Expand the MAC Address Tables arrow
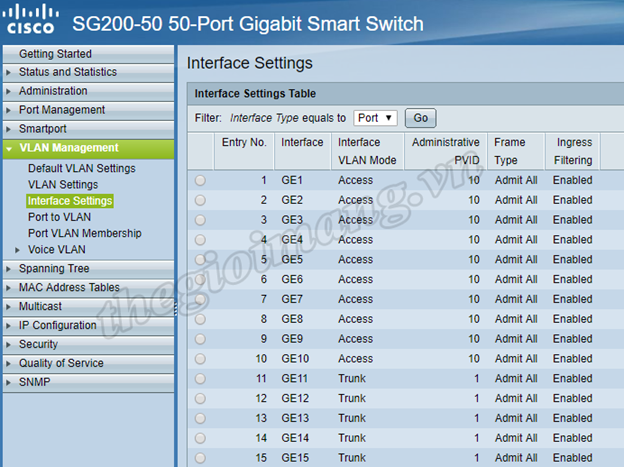The image size is (624, 467). pyautogui.click(x=8, y=288)
